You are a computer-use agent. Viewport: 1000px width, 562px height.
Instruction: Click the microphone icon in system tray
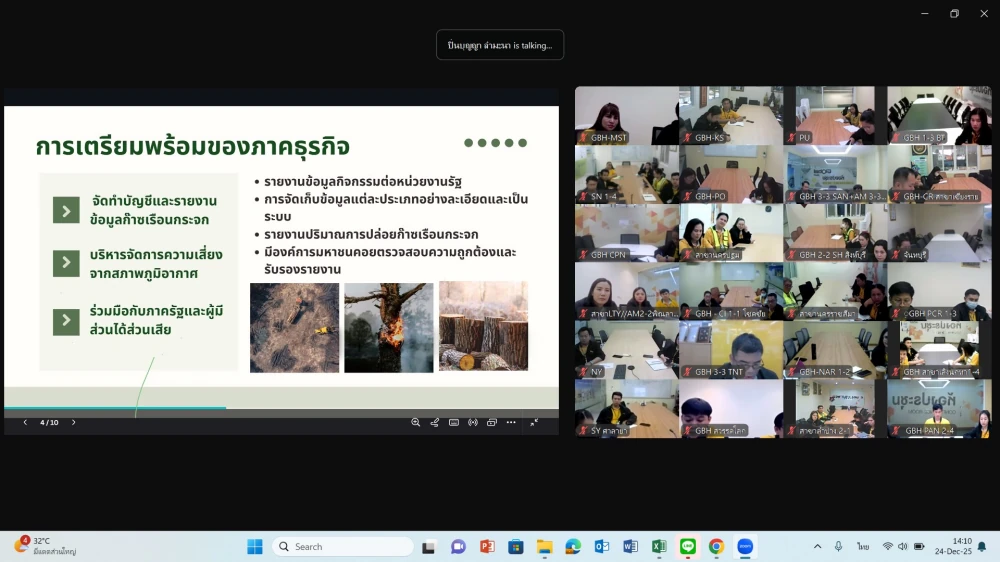pyautogui.click(x=839, y=547)
